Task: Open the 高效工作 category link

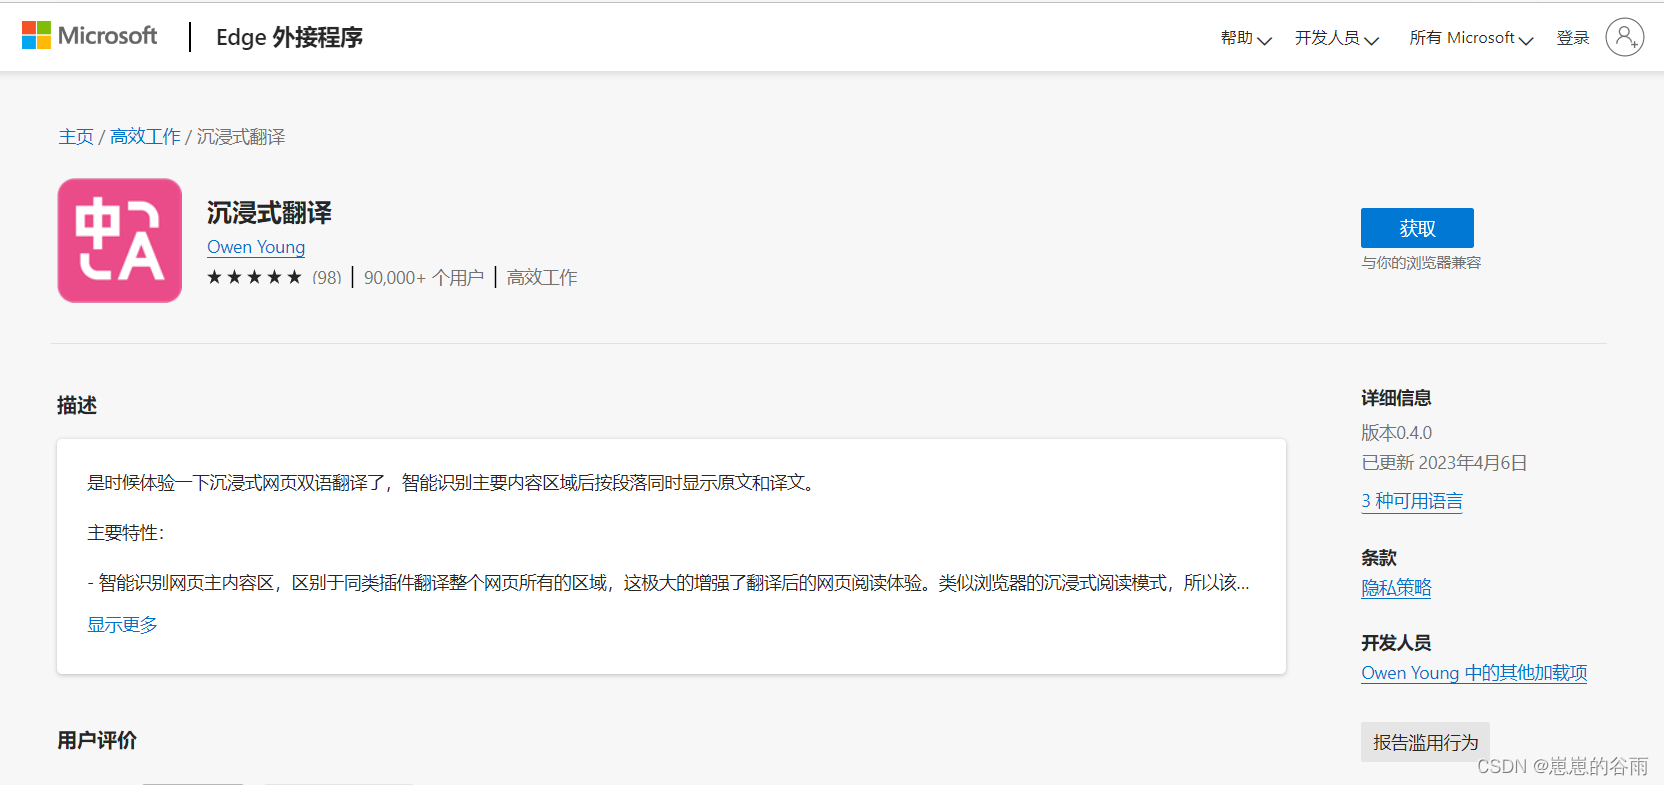Action: point(542,277)
